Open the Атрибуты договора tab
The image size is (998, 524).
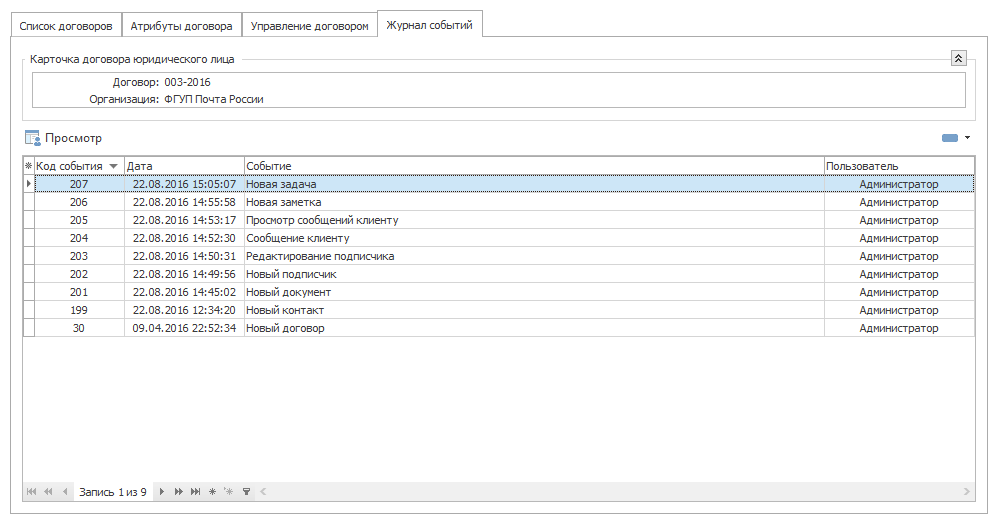click(x=181, y=26)
